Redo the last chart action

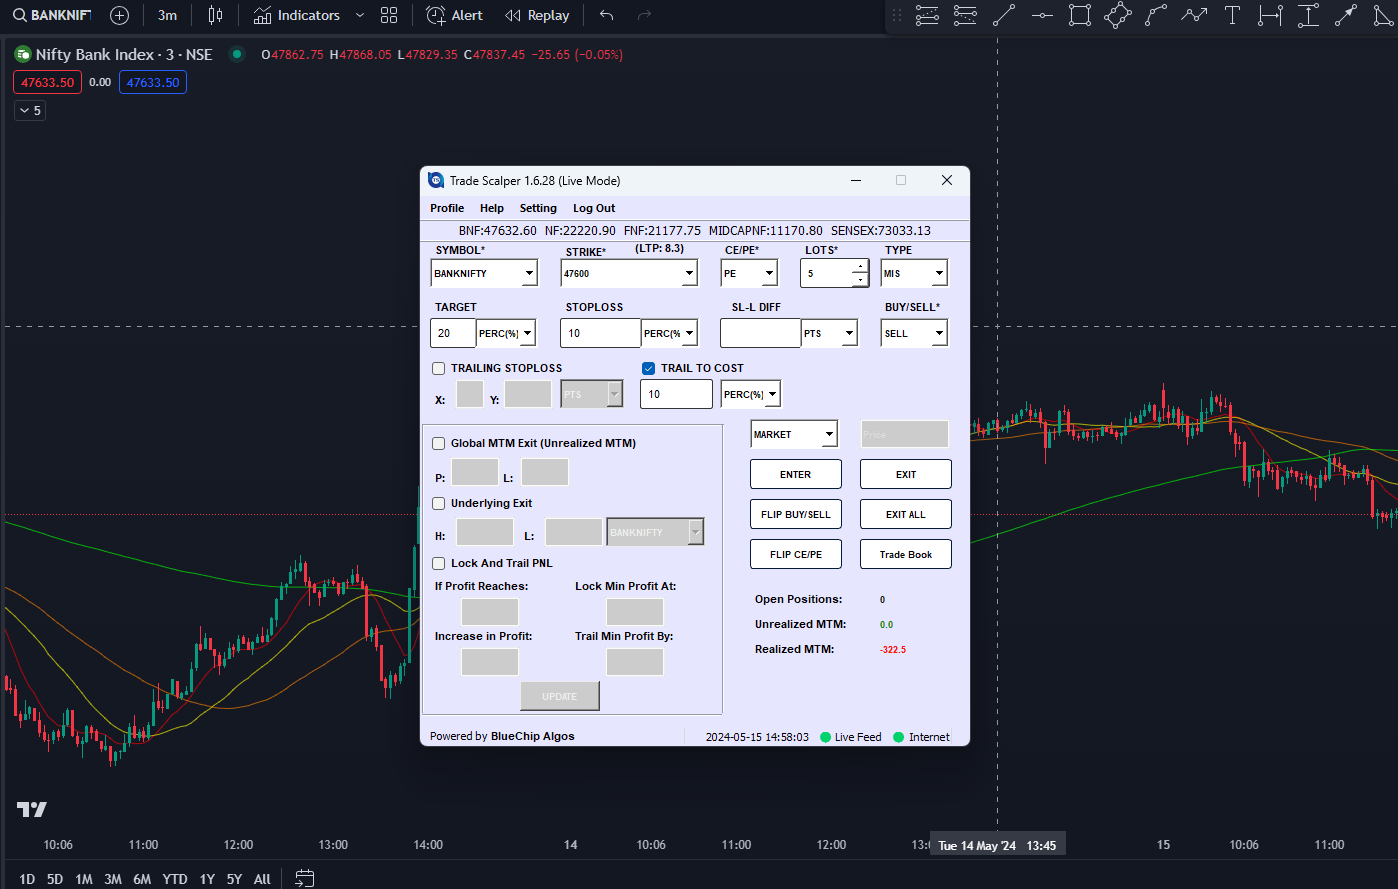(x=644, y=15)
